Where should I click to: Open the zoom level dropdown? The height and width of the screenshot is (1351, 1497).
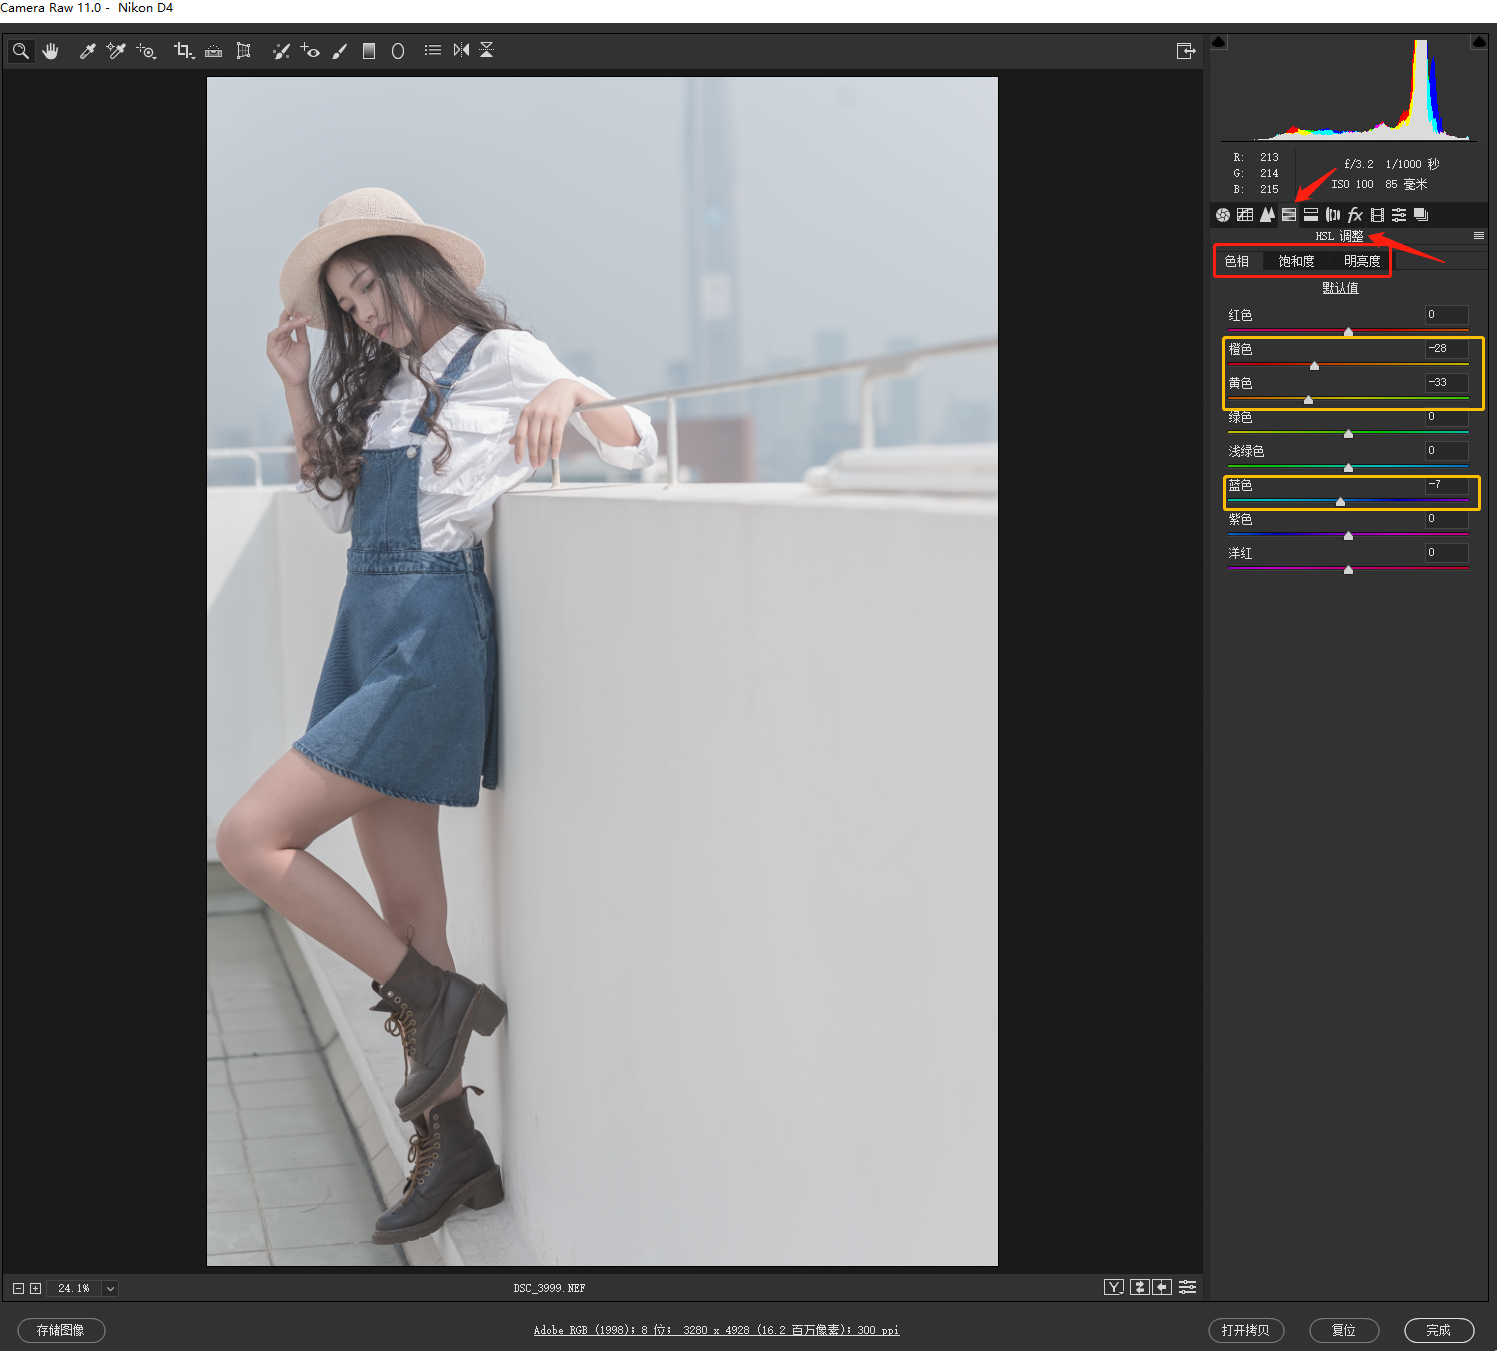click(x=110, y=1288)
